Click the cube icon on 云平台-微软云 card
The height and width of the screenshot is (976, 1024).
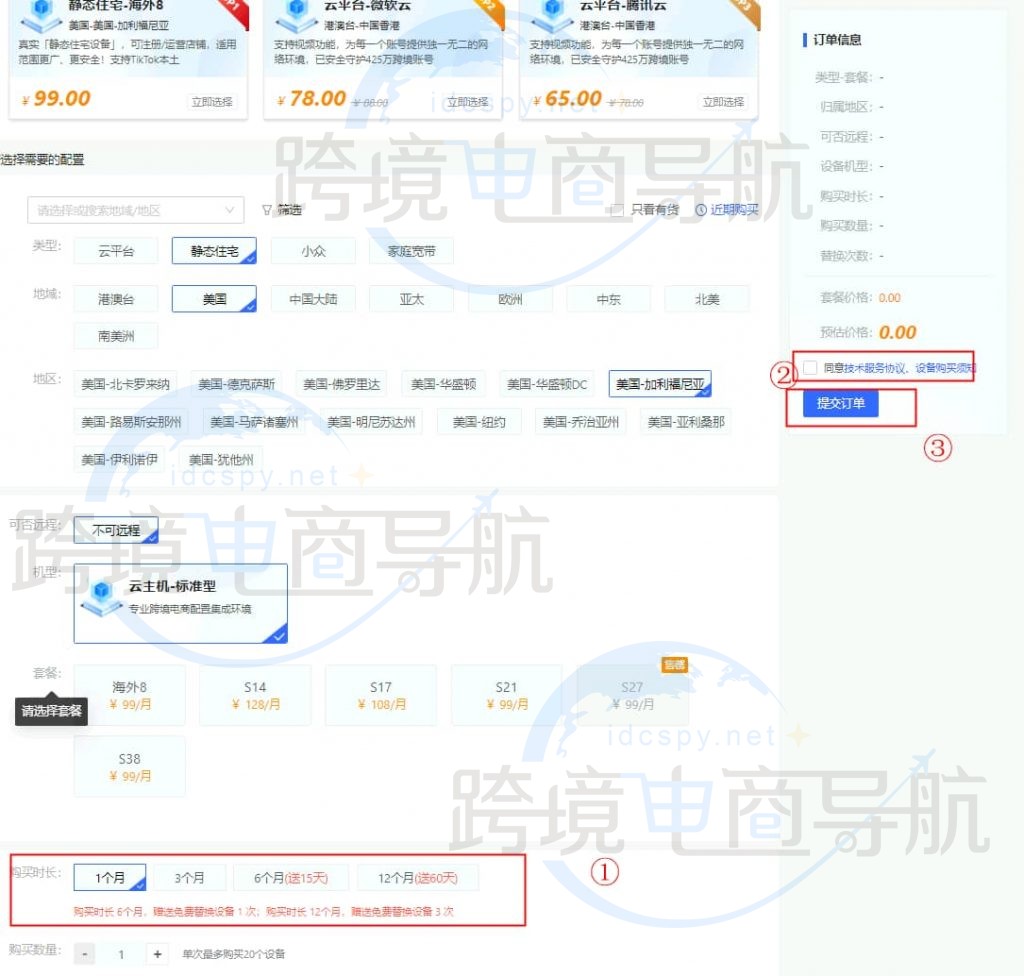(x=296, y=11)
